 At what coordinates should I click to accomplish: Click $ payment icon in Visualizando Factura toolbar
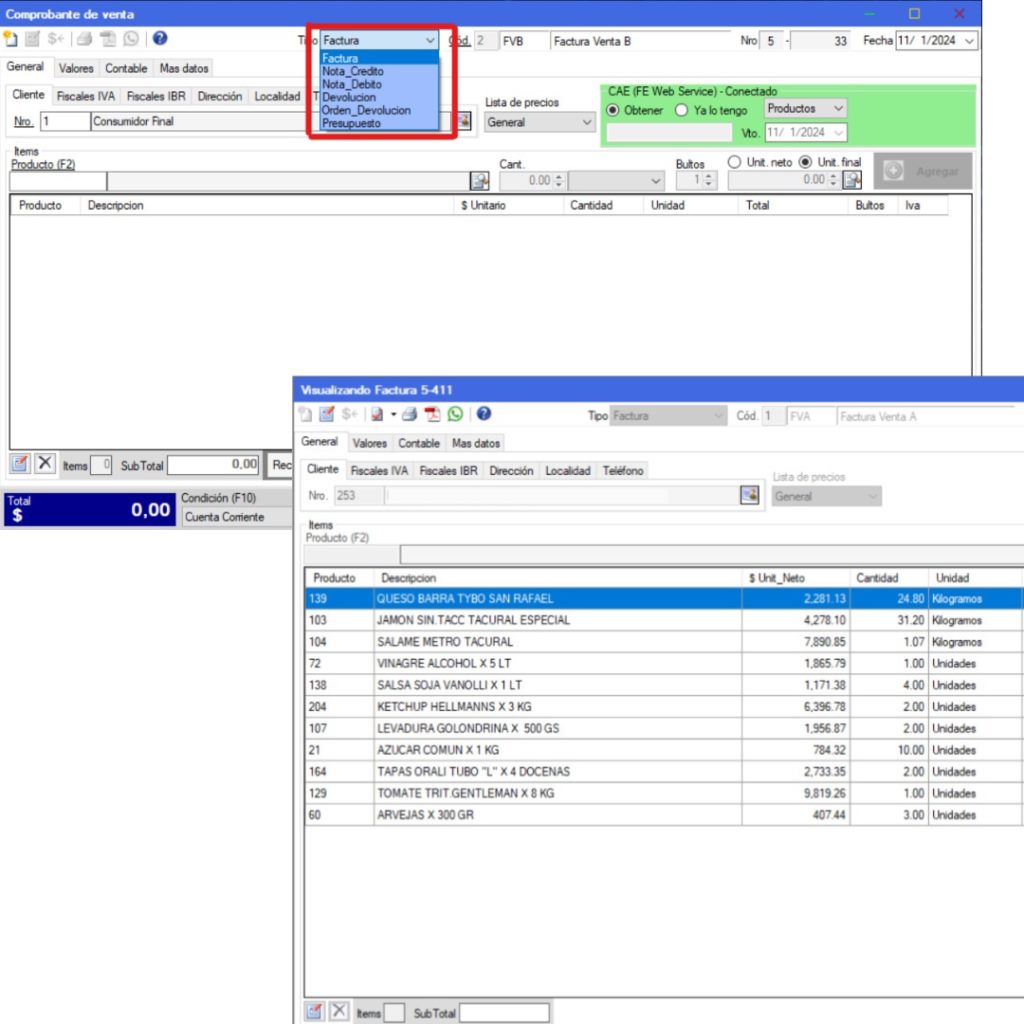tap(349, 414)
